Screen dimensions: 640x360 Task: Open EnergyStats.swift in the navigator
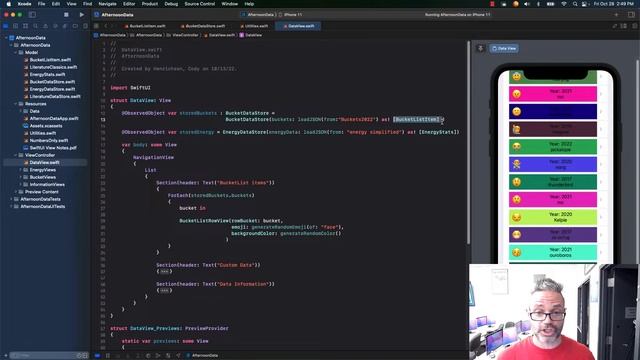coord(47,75)
